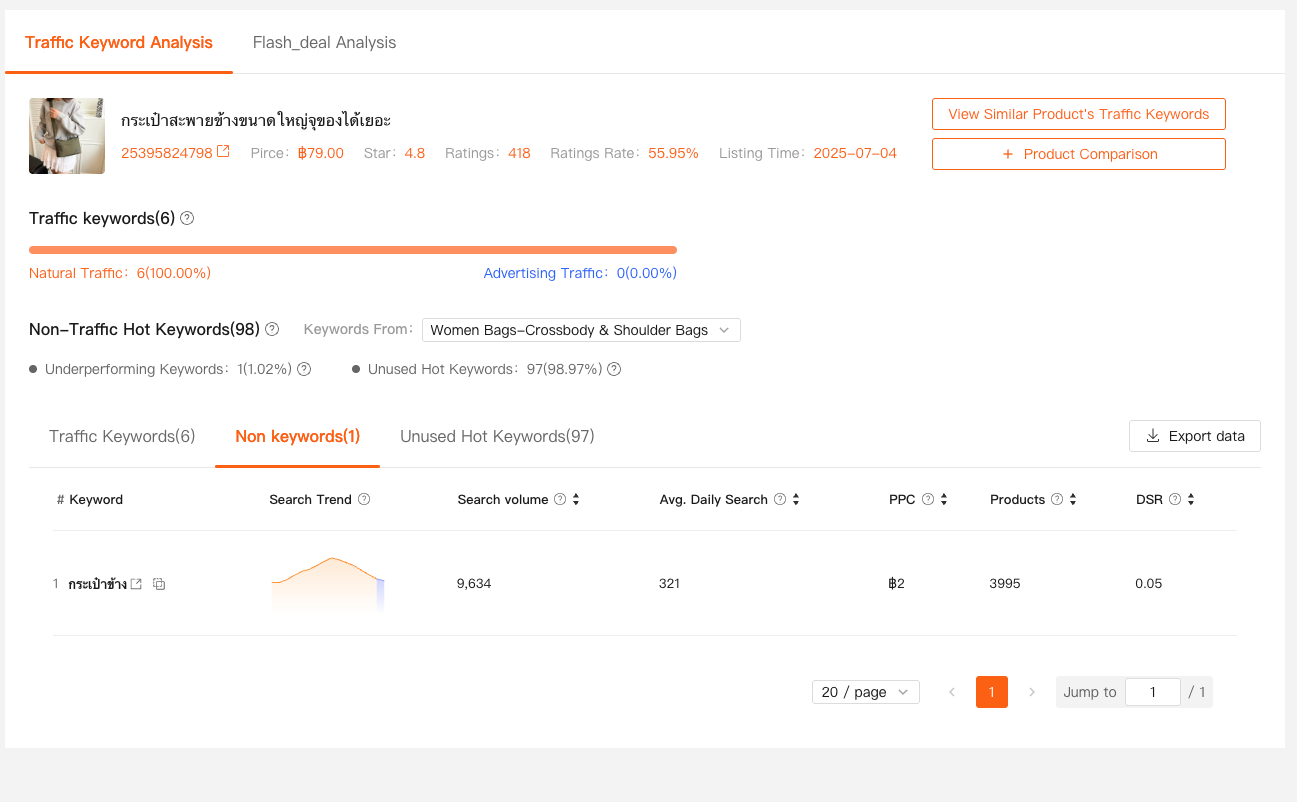The width and height of the screenshot is (1297, 802).
Task: Click the Jump to page input field
Action: (1152, 692)
